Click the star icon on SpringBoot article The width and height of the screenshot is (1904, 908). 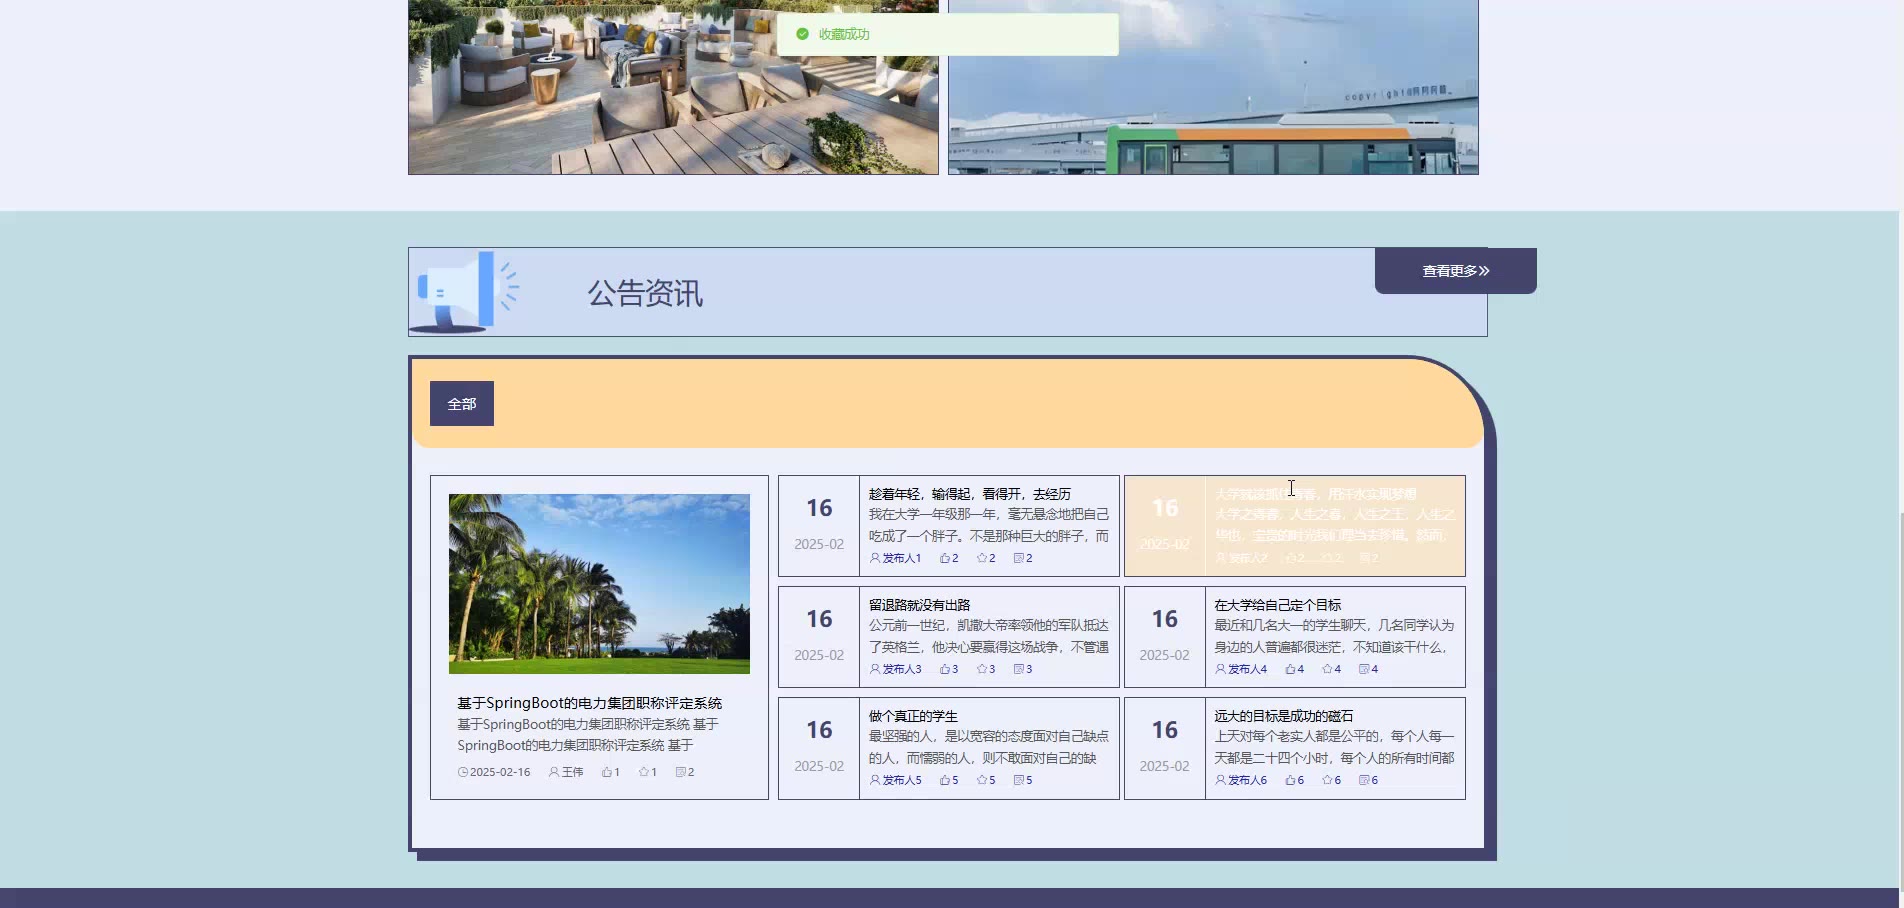(x=643, y=772)
